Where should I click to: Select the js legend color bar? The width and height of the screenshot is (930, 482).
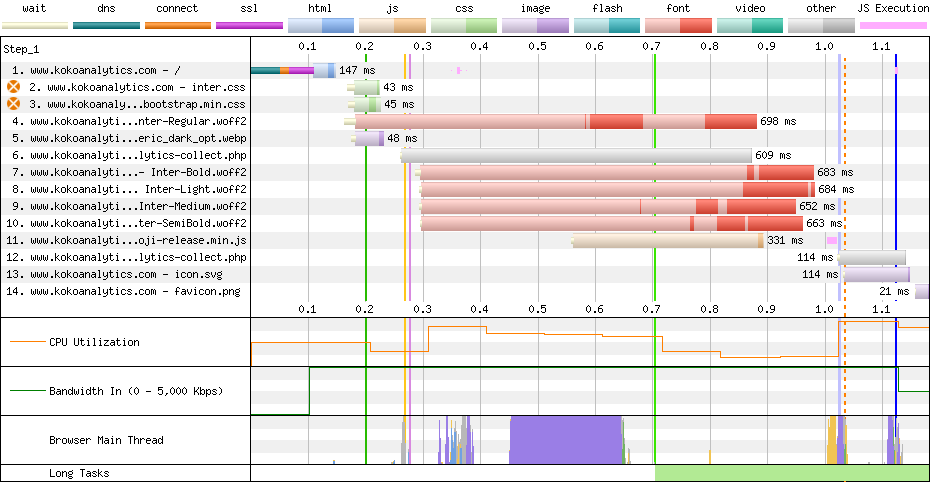(392, 25)
